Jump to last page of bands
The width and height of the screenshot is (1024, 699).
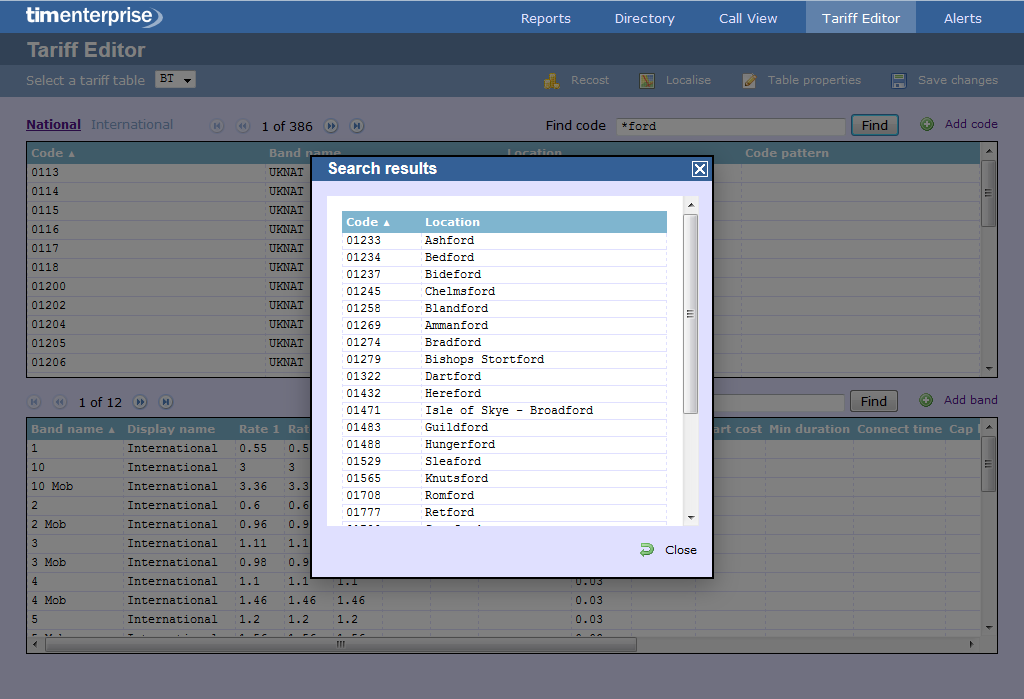(166, 402)
